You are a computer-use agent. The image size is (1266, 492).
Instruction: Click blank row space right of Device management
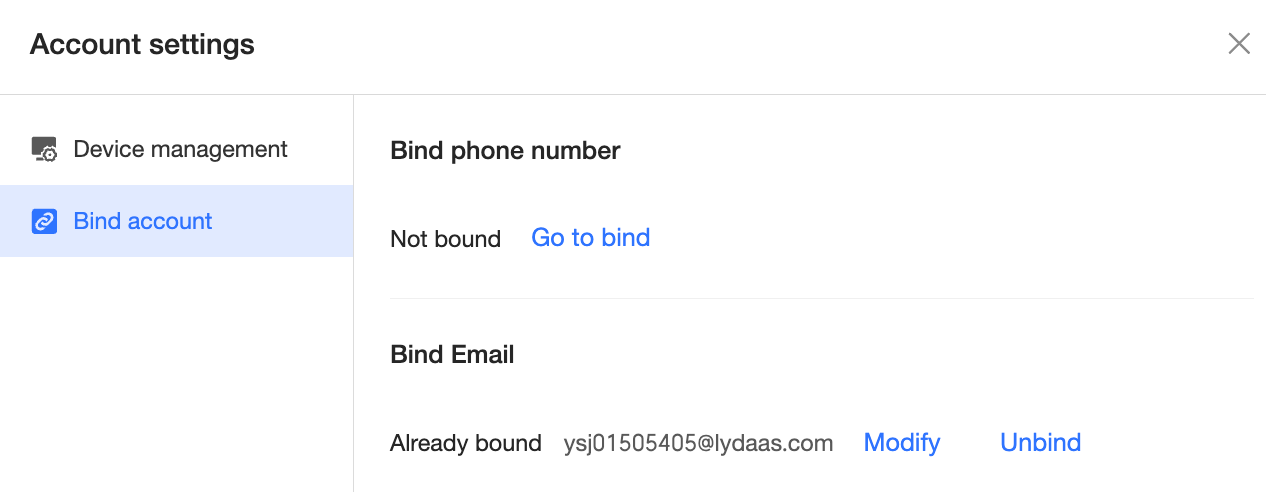tap(320, 150)
